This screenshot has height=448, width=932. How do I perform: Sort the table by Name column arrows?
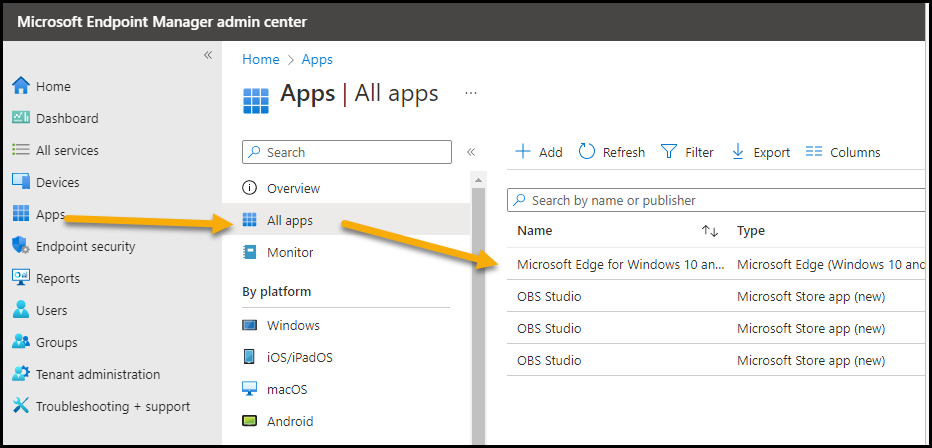[710, 231]
